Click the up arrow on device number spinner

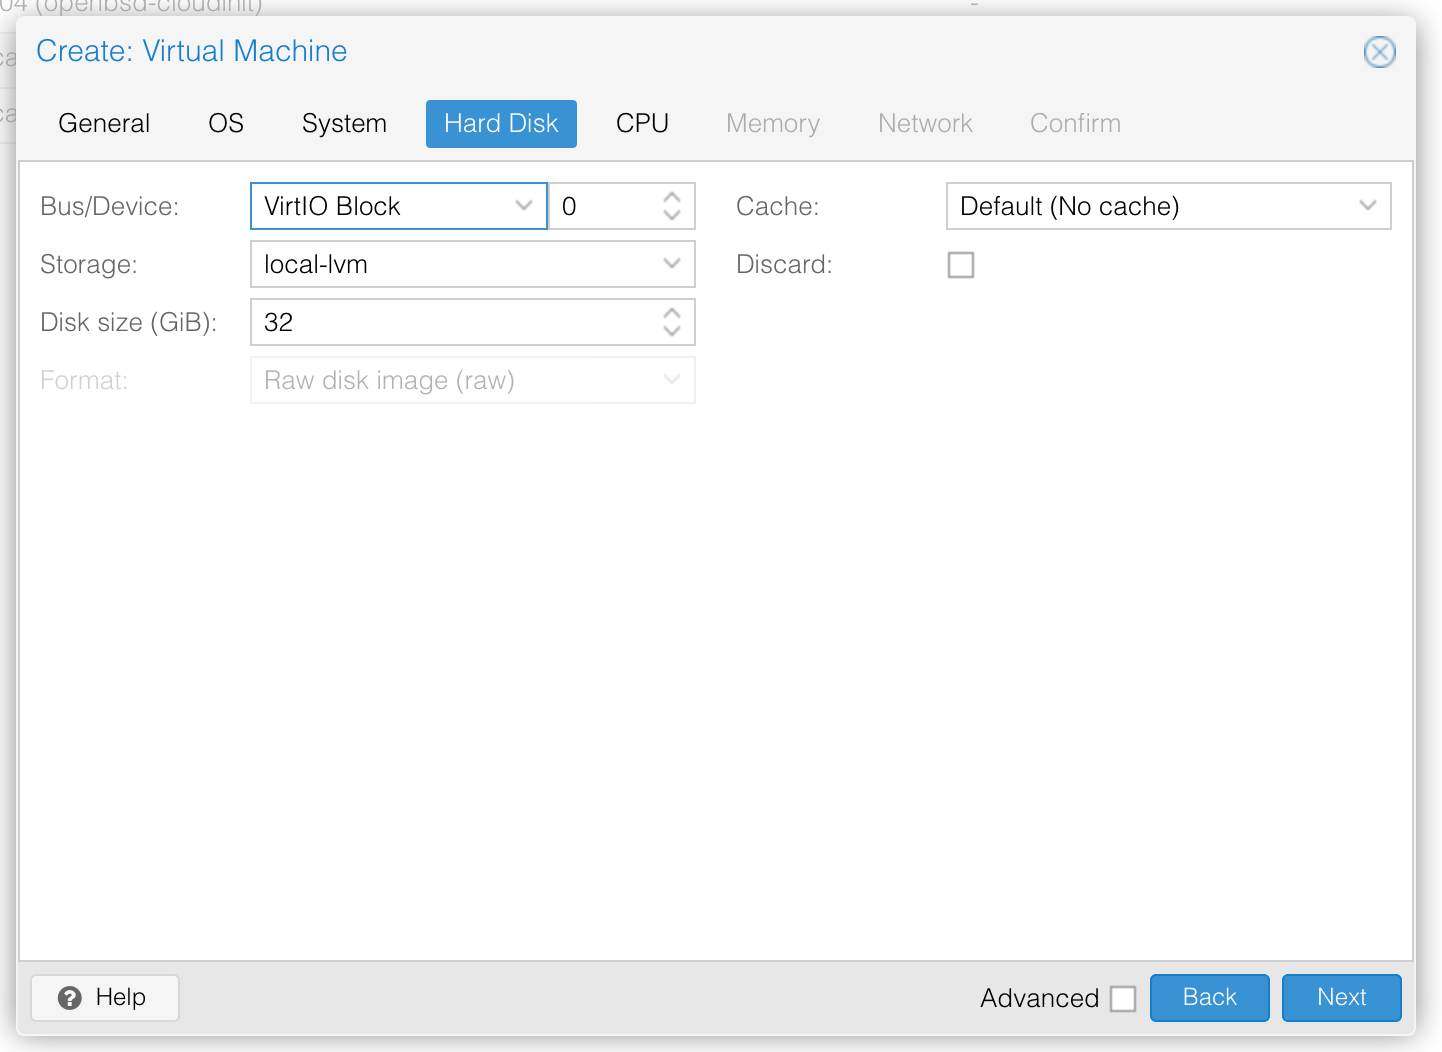tap(671, 197)
